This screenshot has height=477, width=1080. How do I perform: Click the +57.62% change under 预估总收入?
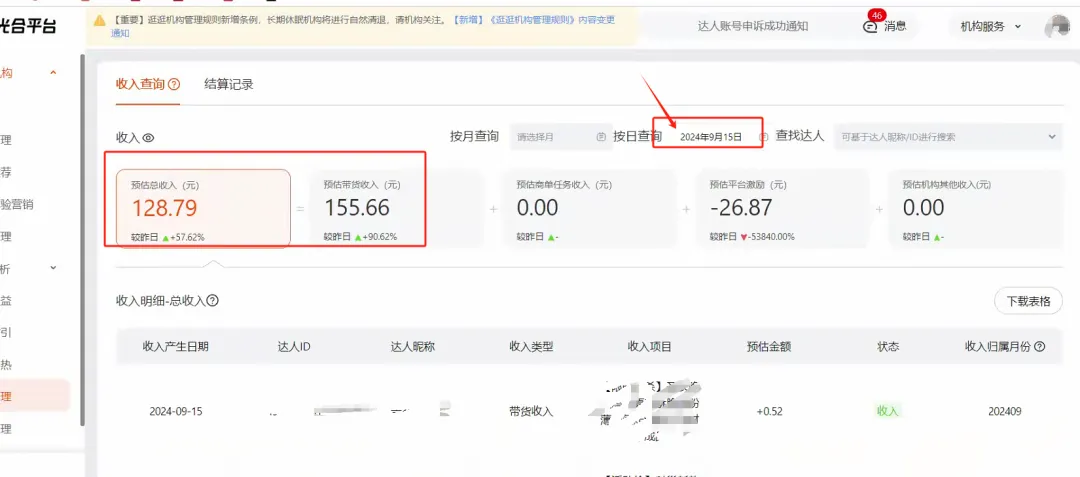[187, 237]
